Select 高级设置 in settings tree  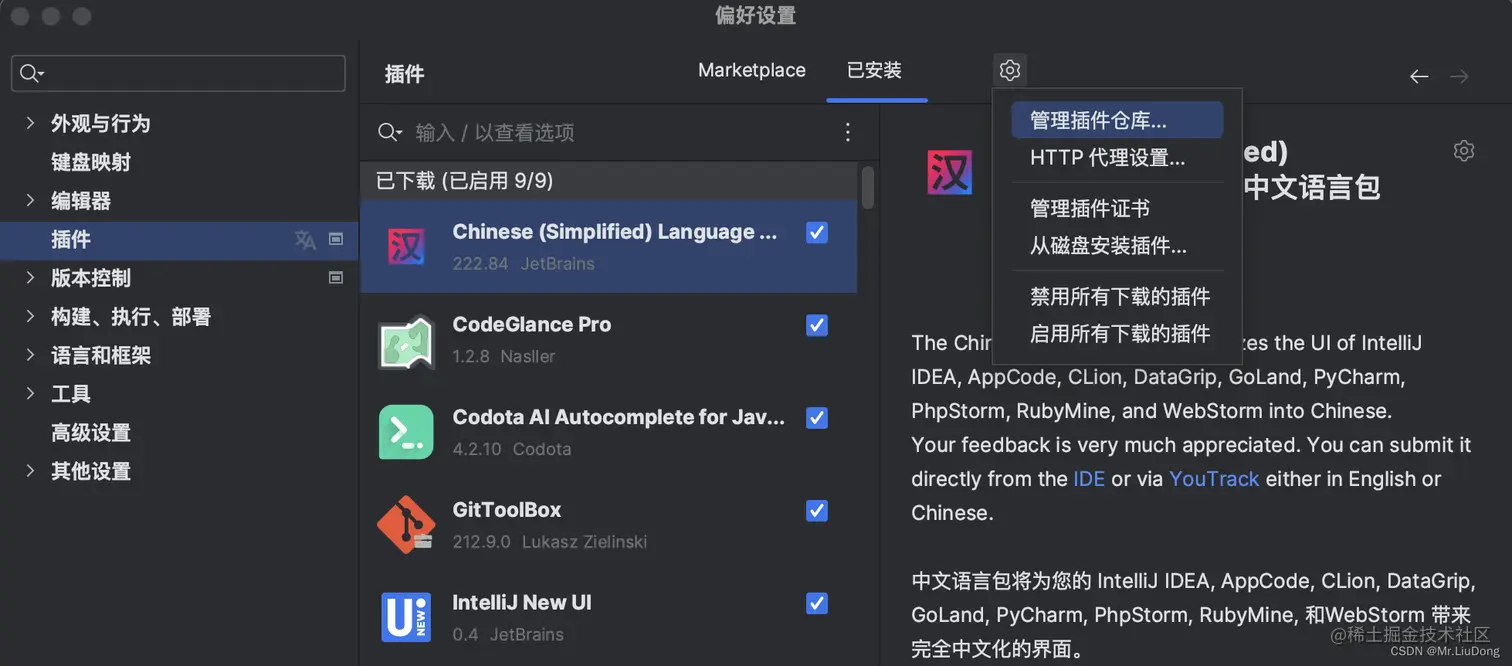(x=91, y=432)
